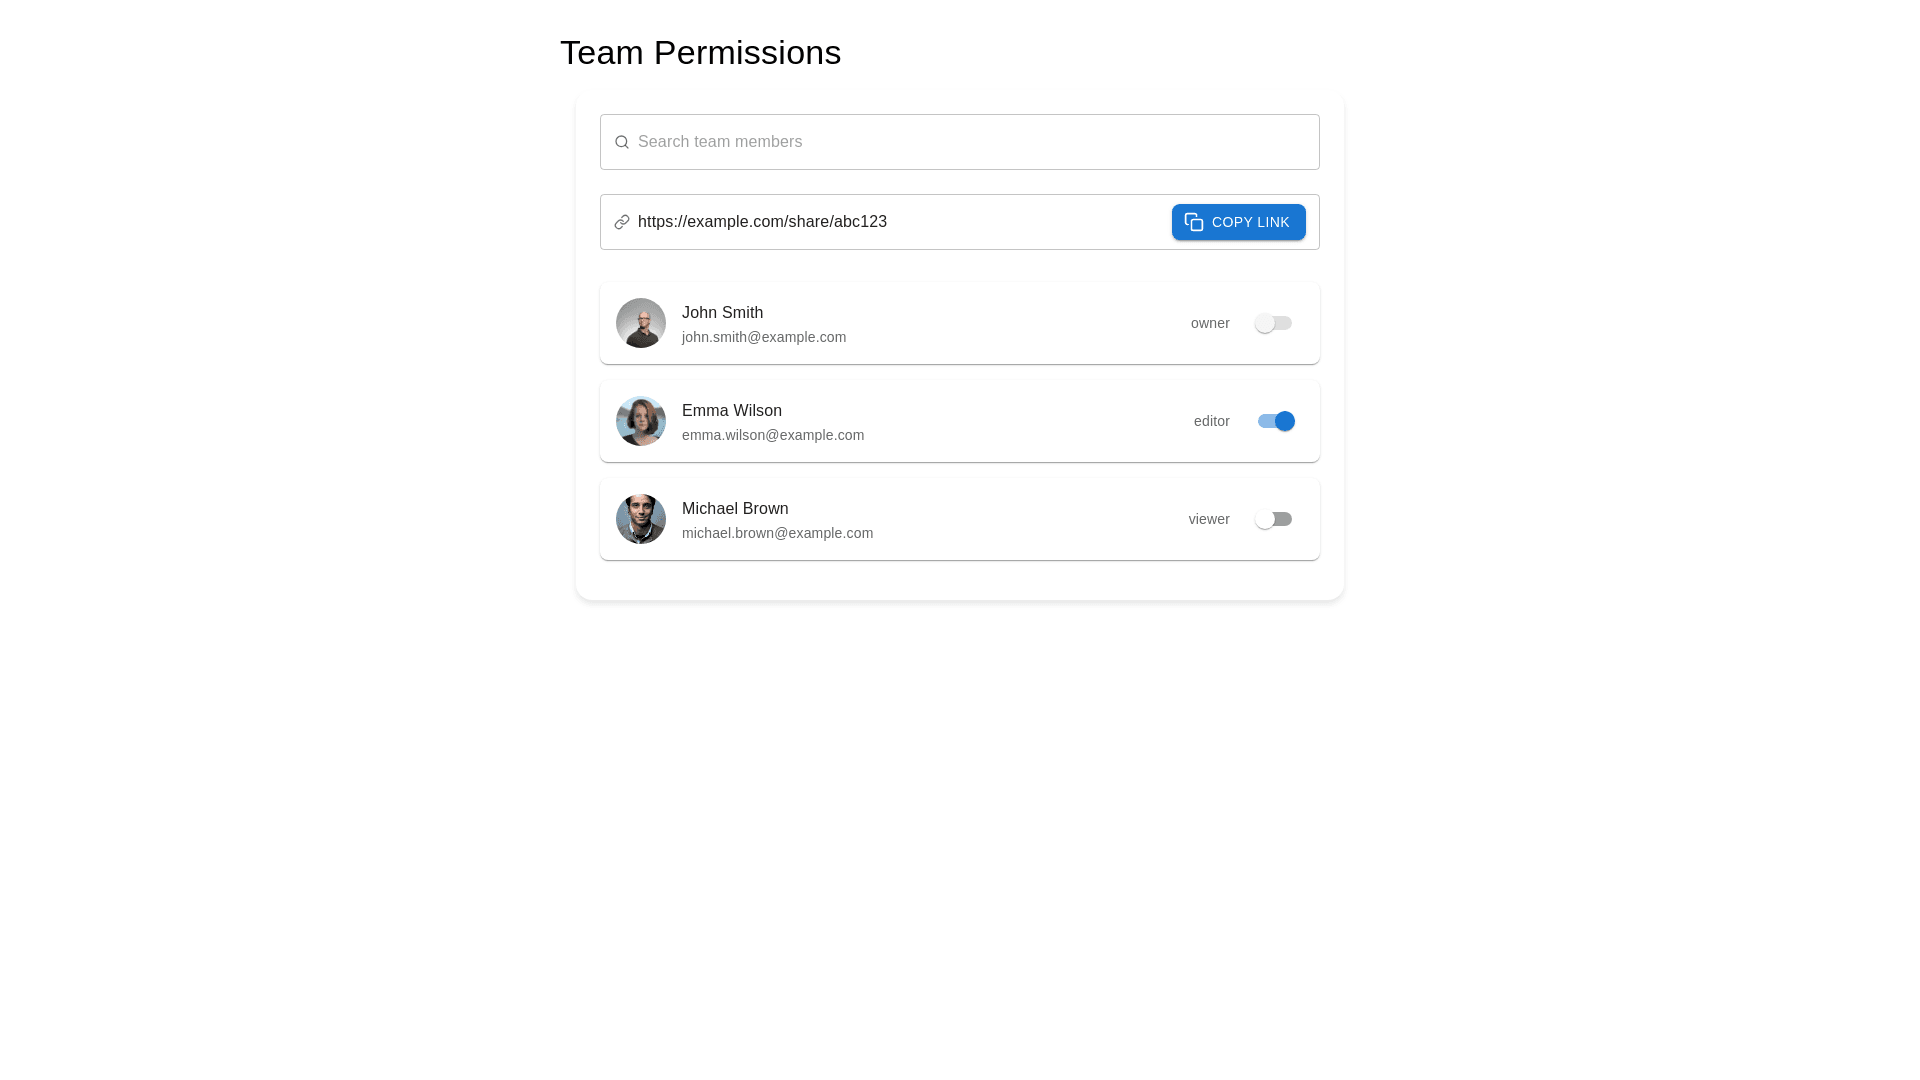Image resolution: width=1920 pixels, height=1080 pixels.
Task: Click the share URL text field
Action: click(x=890, y=222)
